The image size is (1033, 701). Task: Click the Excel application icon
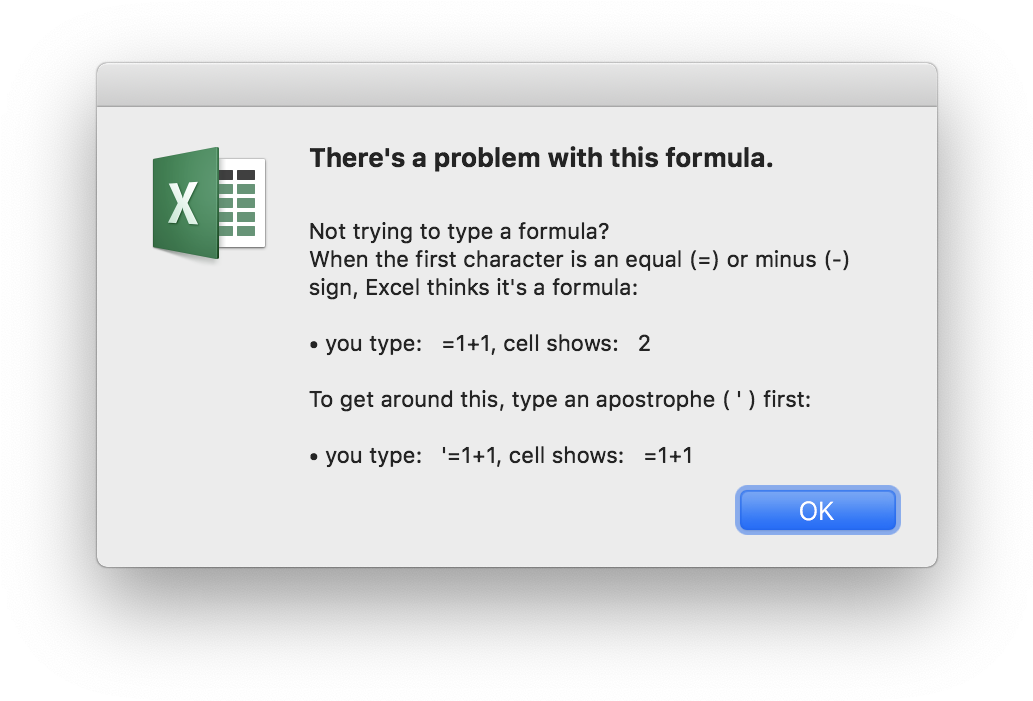tap(209, 203)
